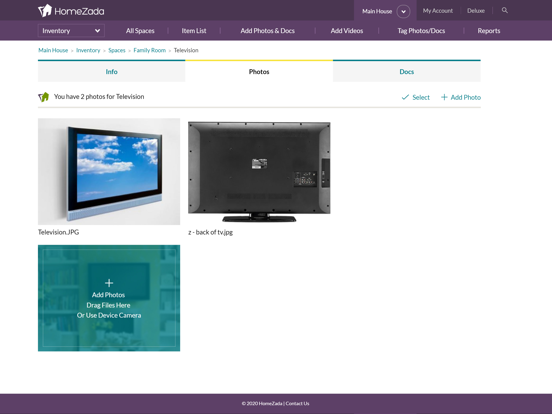The height and width of the screenshot is (414, 552).
Task: Open Add Videos menu item
Action: 347,31
